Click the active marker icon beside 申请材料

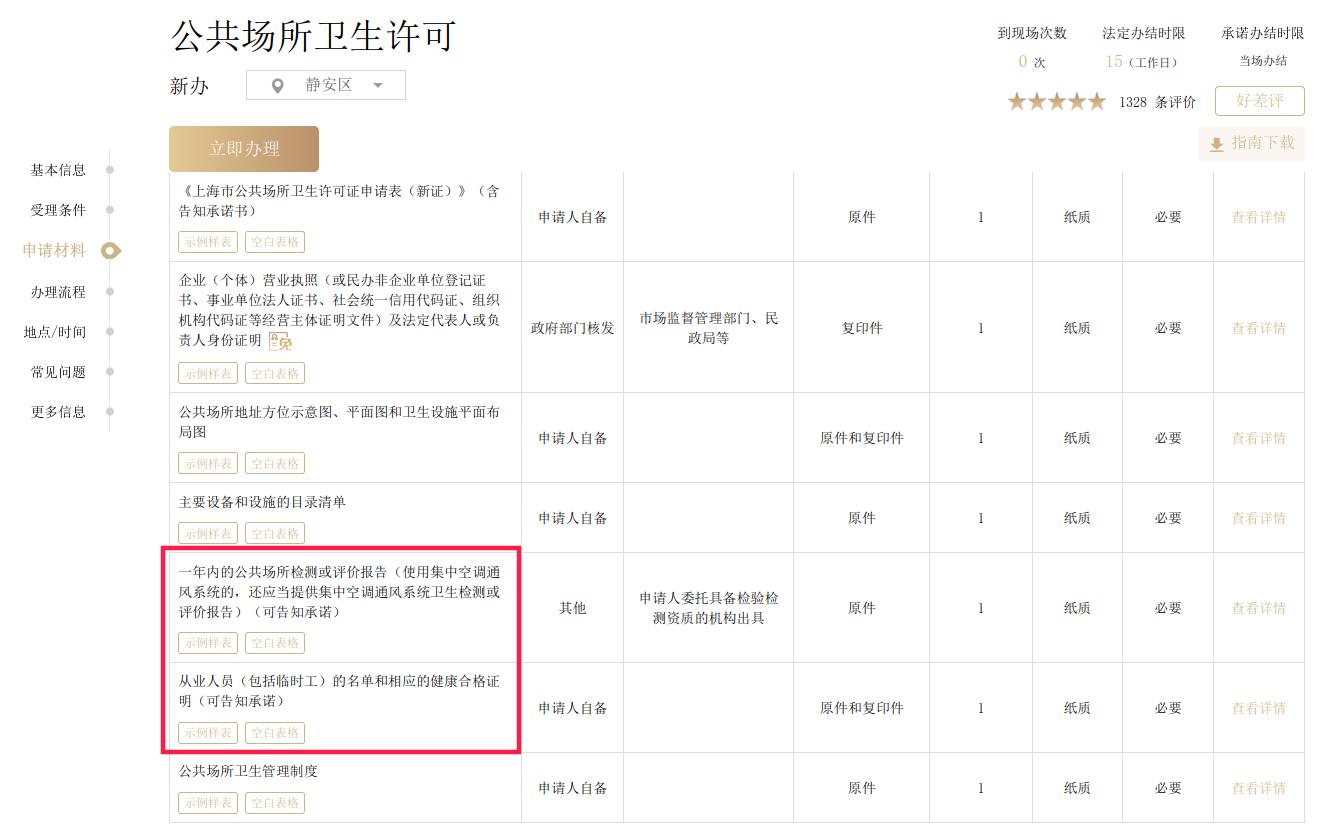coord(111,251)
